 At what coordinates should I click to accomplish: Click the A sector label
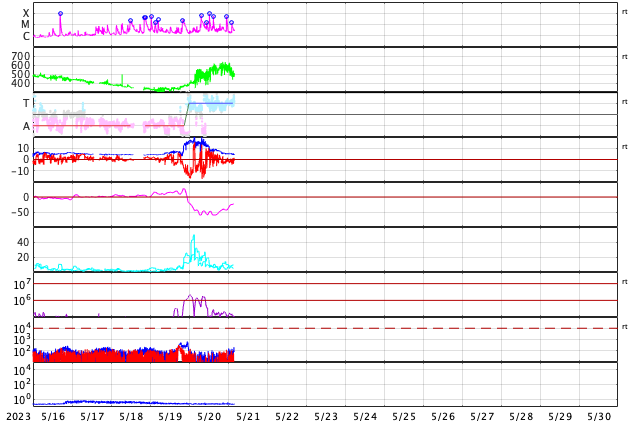click(x=26, y=127)
